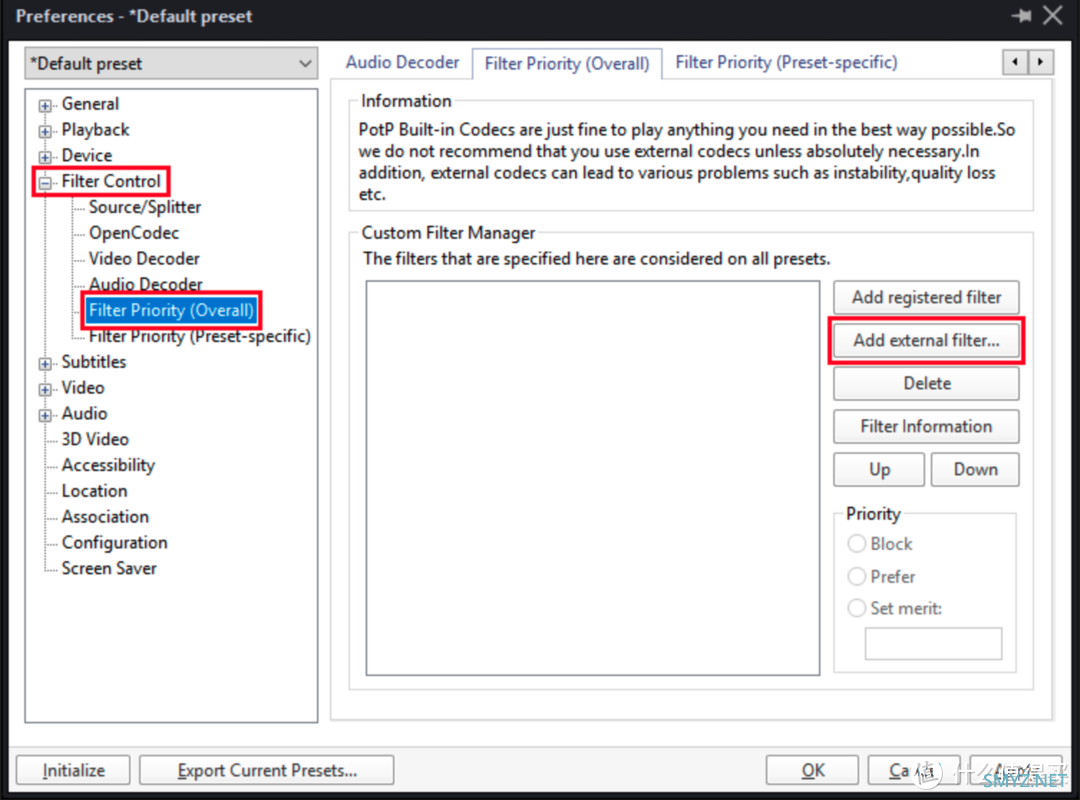Select the Prefer priority radio button
Viewport: 1080px width, 800px height.
[856, 576]
